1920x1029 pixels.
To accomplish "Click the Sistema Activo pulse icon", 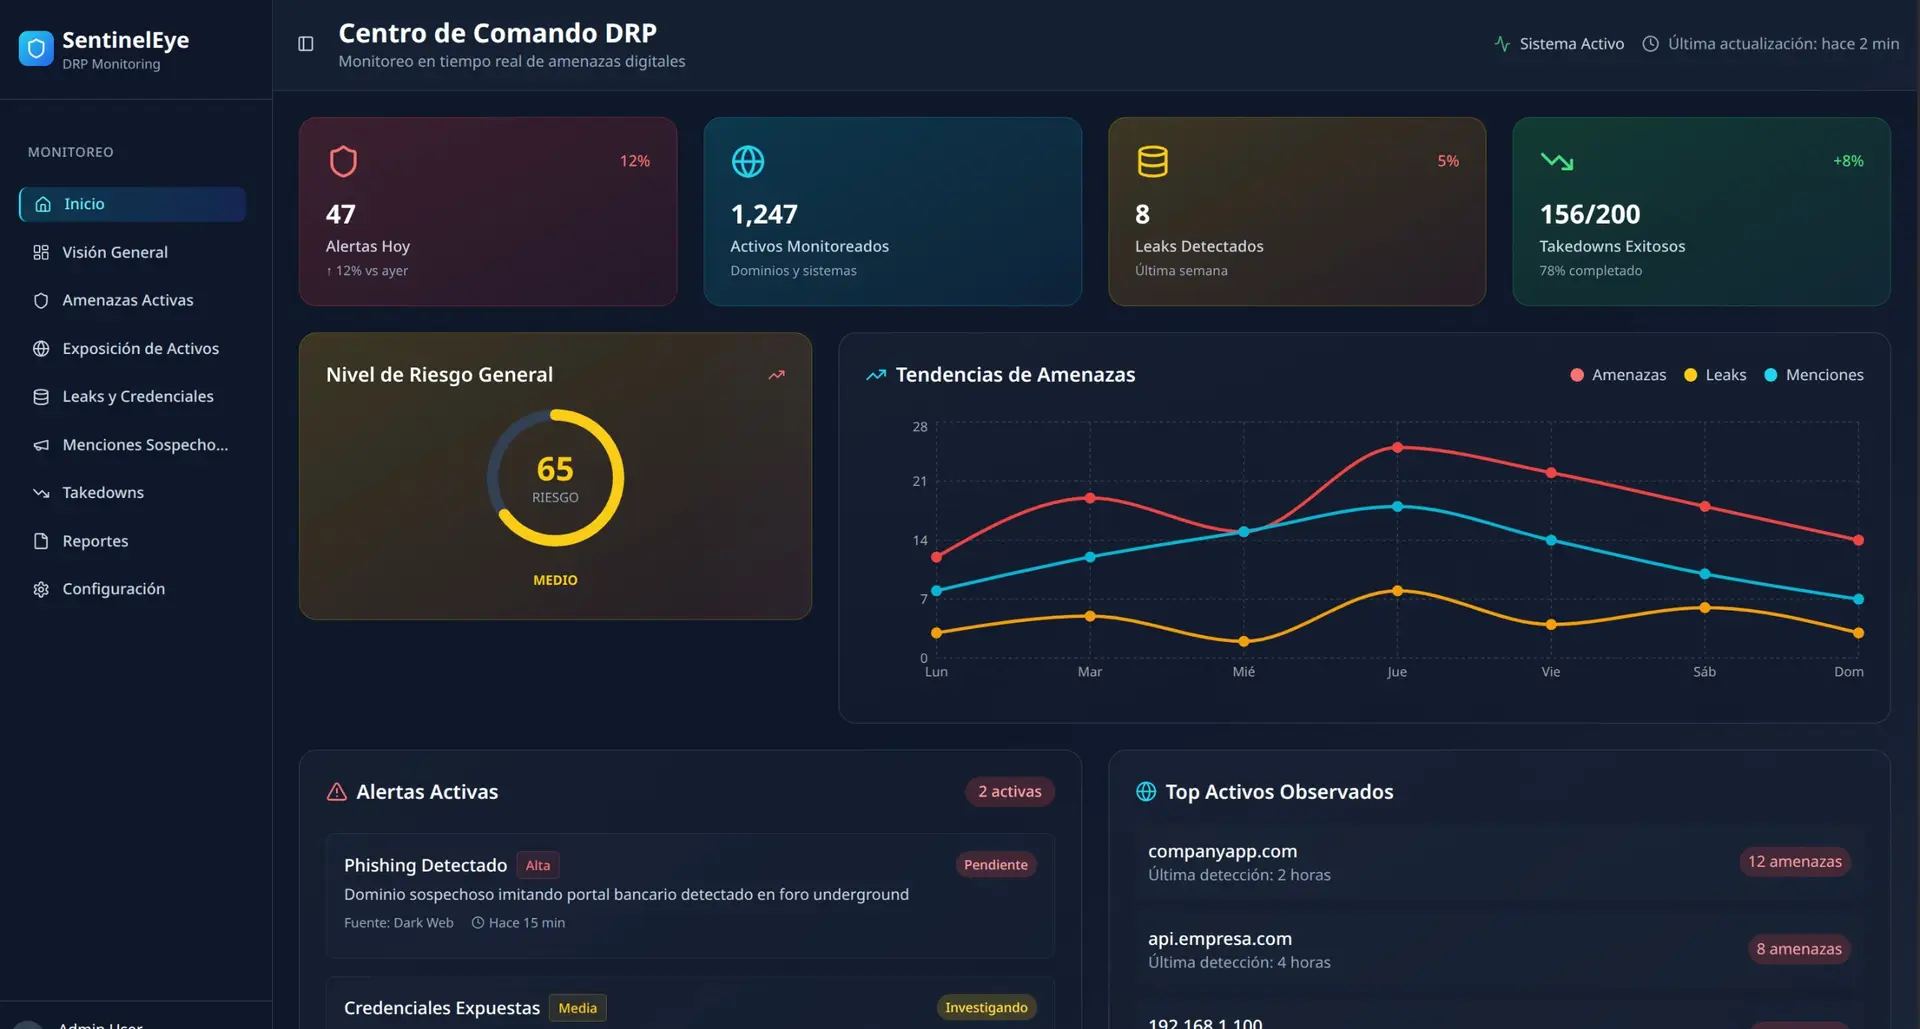I will (1502, 44).
